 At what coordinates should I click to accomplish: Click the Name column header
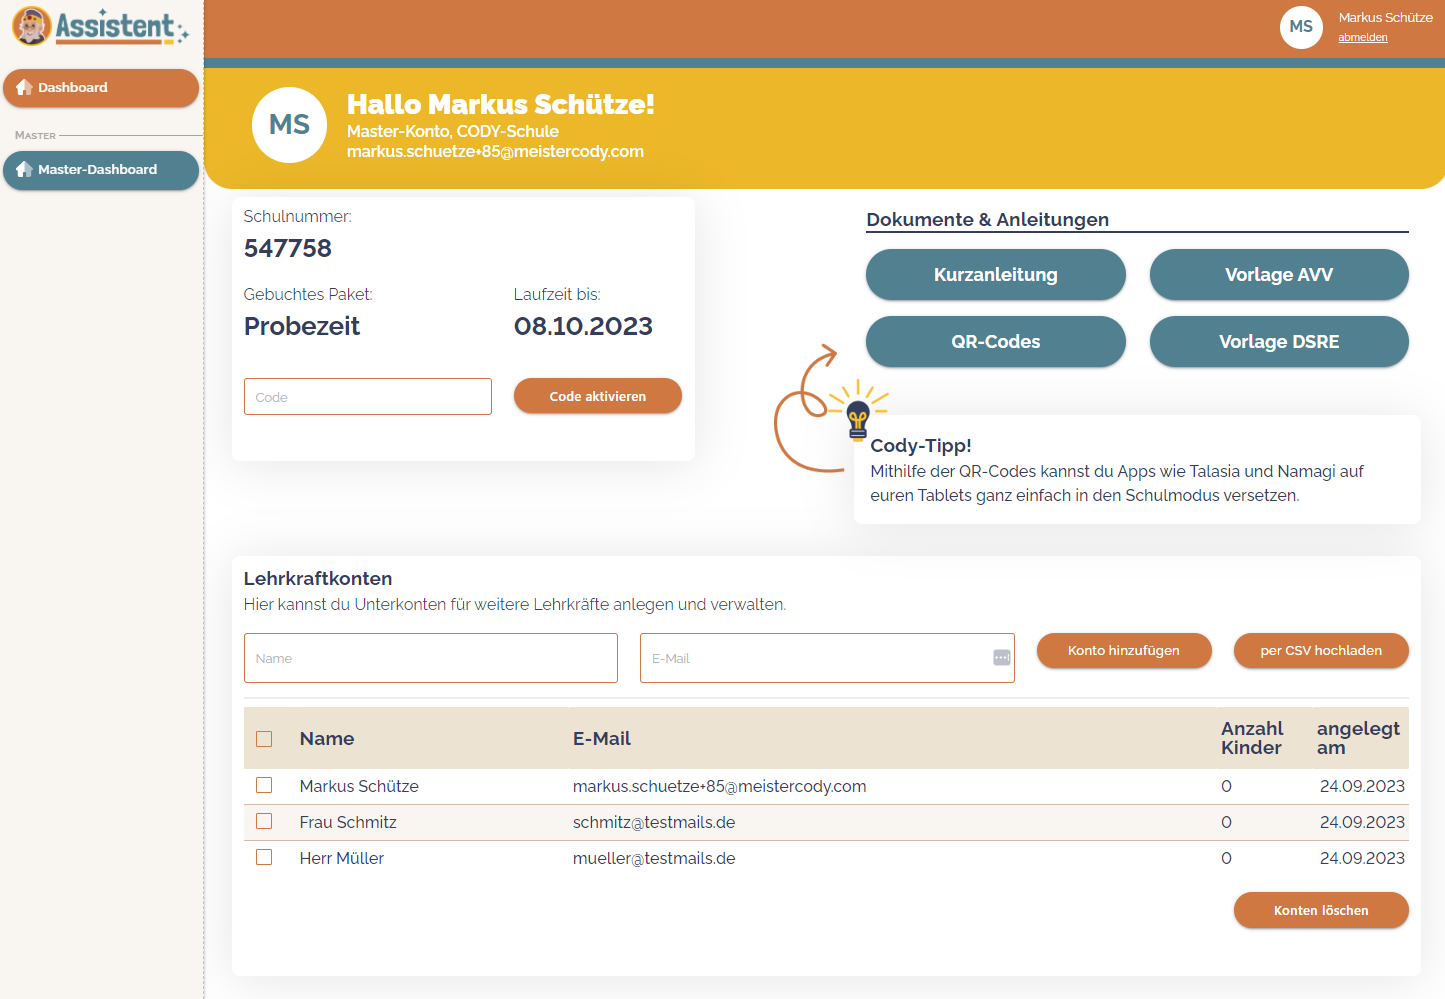click(x=327, y=739)
